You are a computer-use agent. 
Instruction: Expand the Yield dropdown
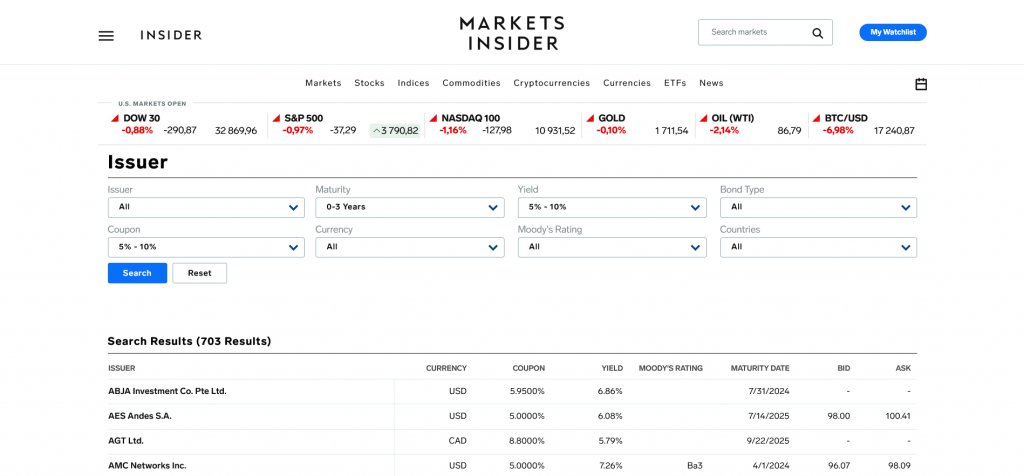pos(612,207)
